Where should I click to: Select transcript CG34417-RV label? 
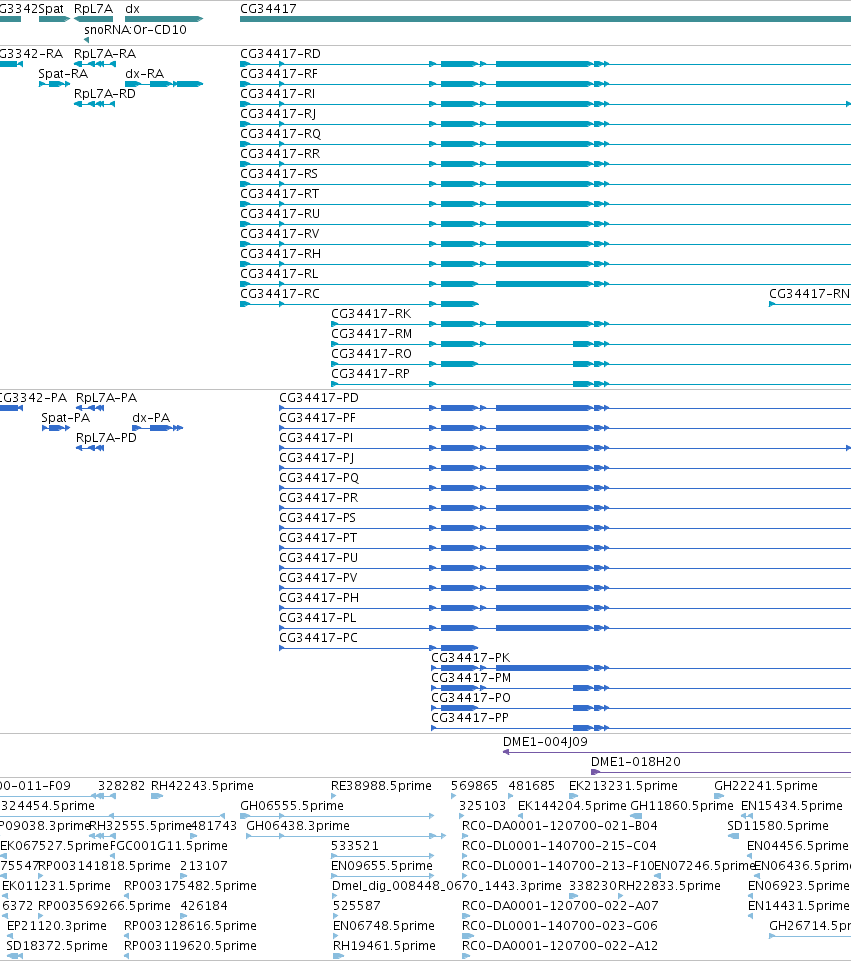click(x=279, y=234)
